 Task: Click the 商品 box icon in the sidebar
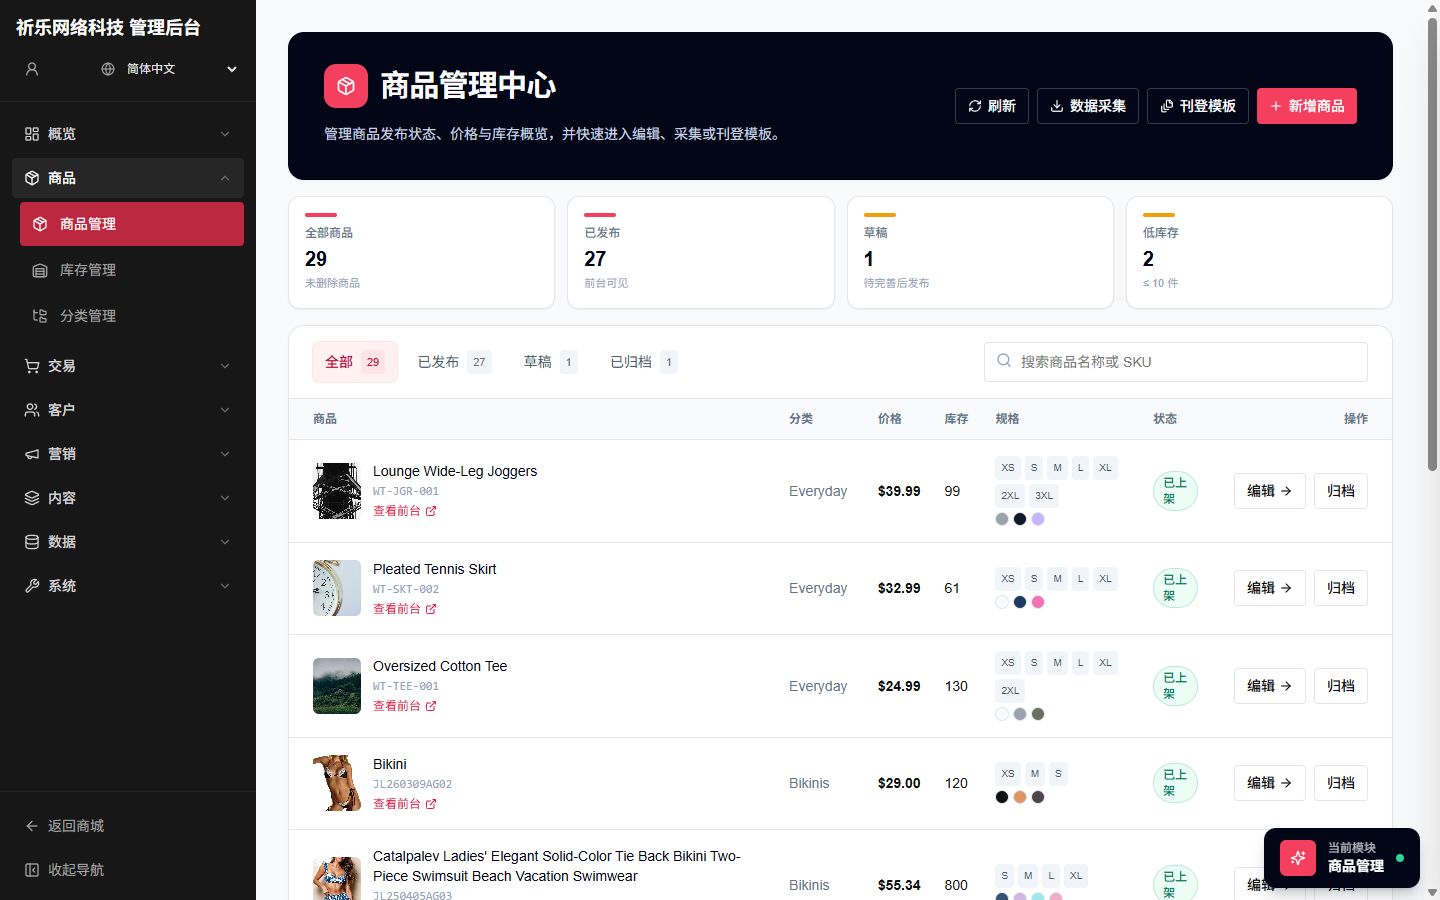point(32,178)
